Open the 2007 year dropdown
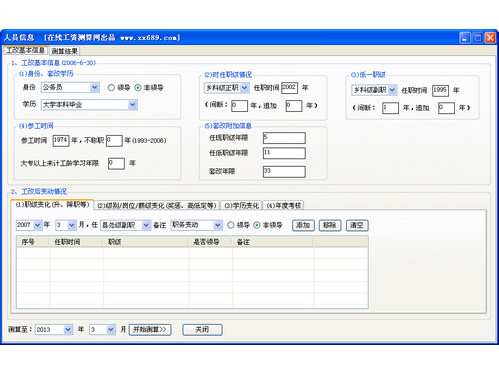499x375 pixels. point(29,225)
